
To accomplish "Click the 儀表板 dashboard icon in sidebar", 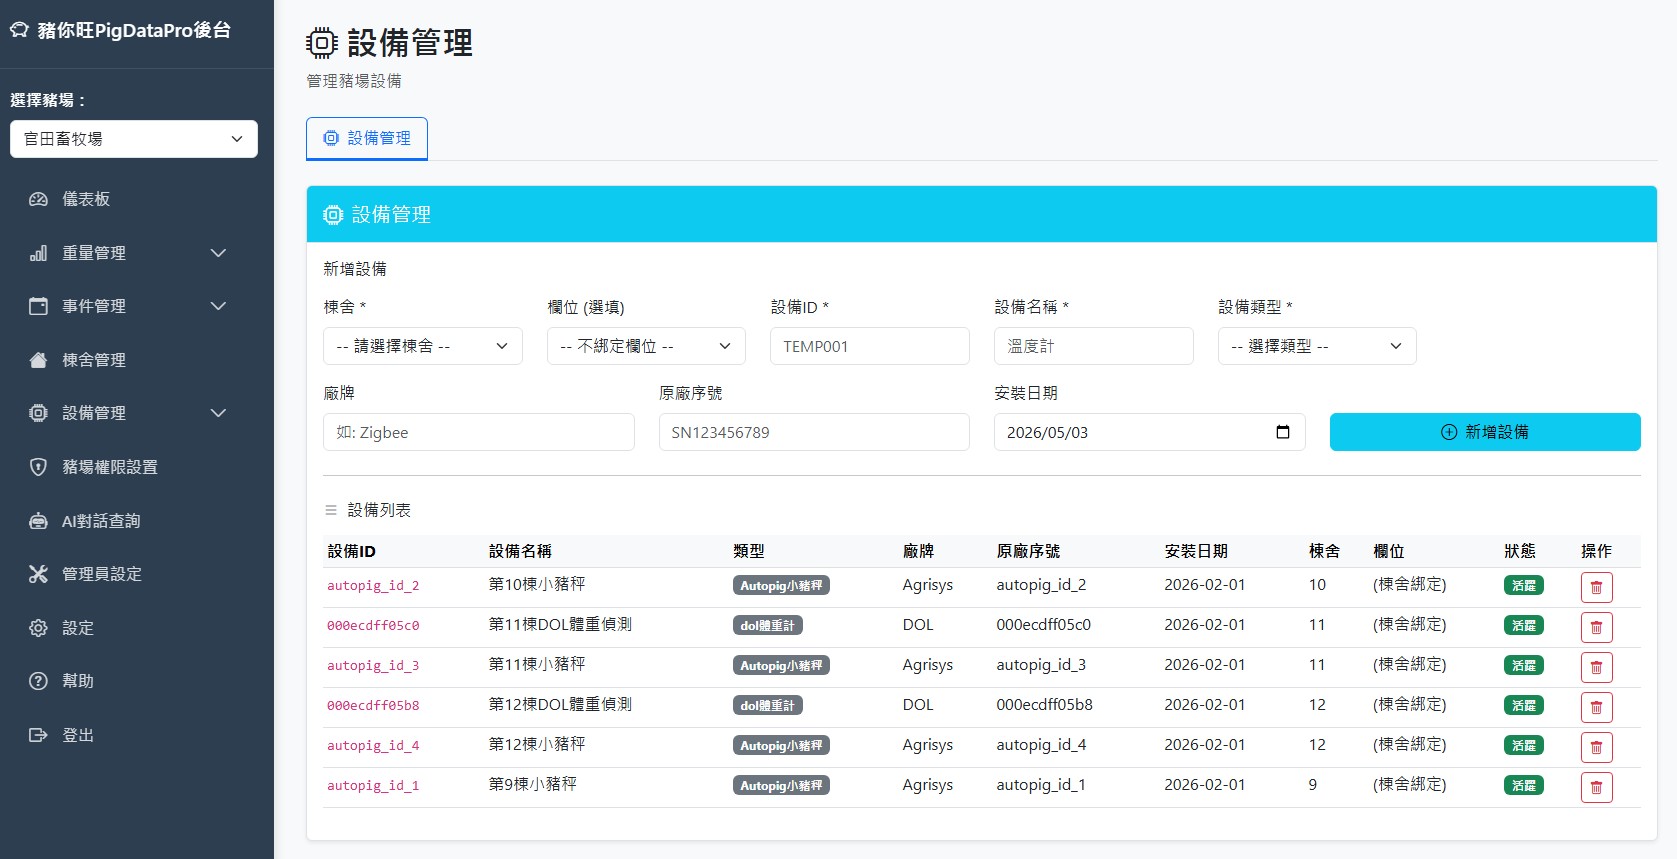I will [38, 199].
